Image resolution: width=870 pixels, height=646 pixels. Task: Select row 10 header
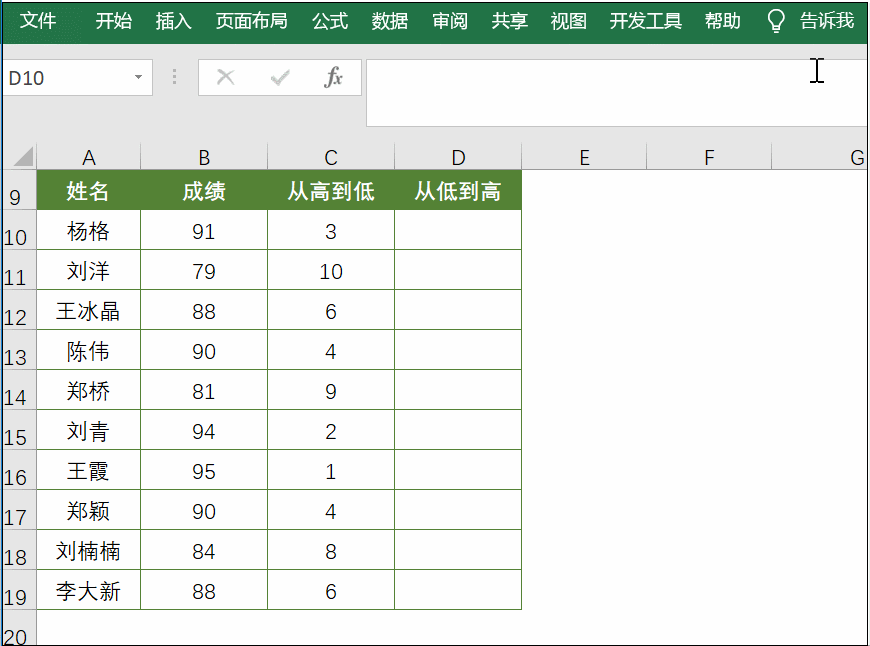[19, 230]
